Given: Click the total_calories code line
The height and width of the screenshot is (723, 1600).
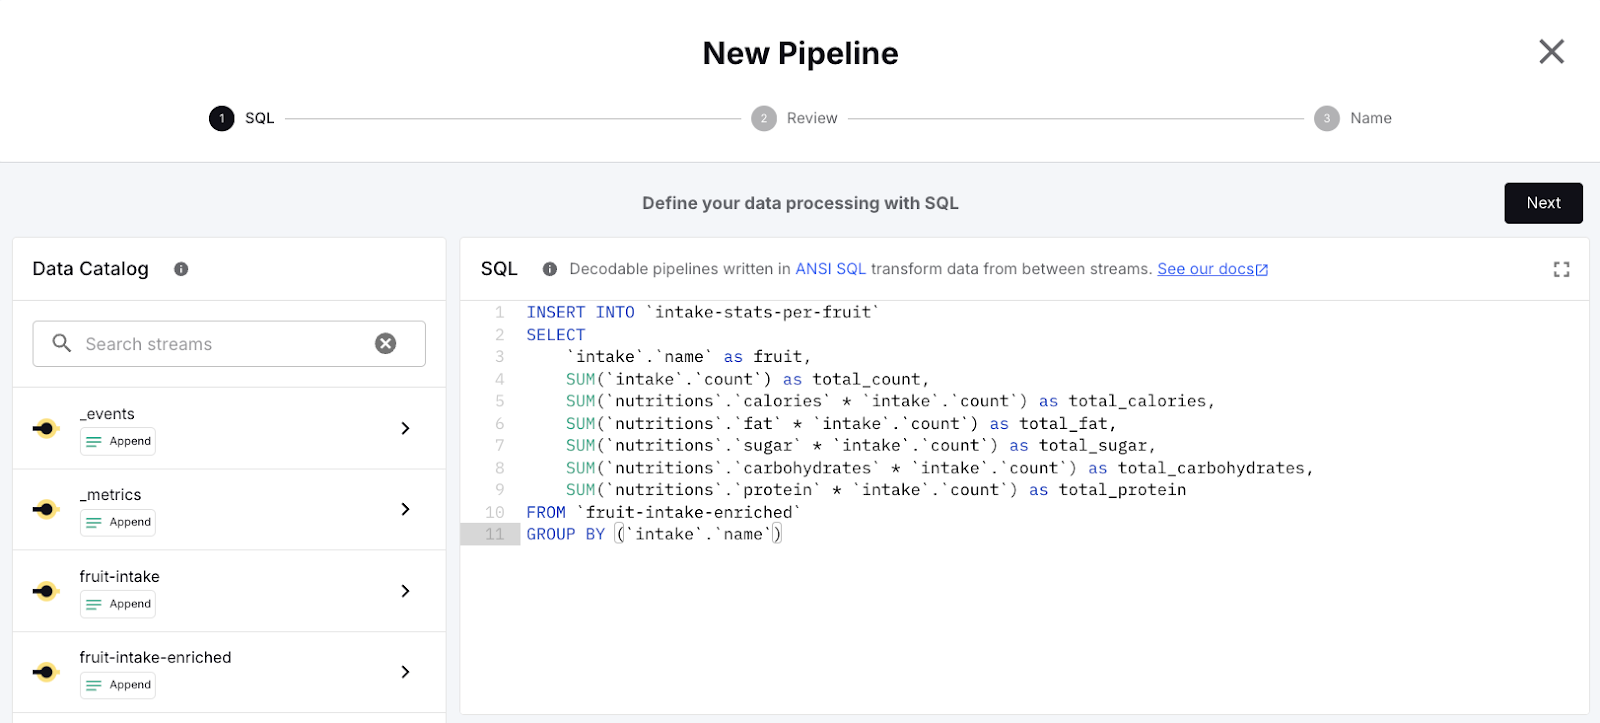Looking at the screenshot, I should (890, 401).
